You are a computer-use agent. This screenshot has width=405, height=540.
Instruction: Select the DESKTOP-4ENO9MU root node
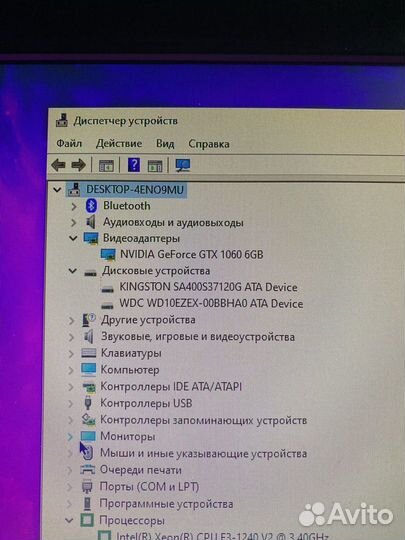[135, 189]
